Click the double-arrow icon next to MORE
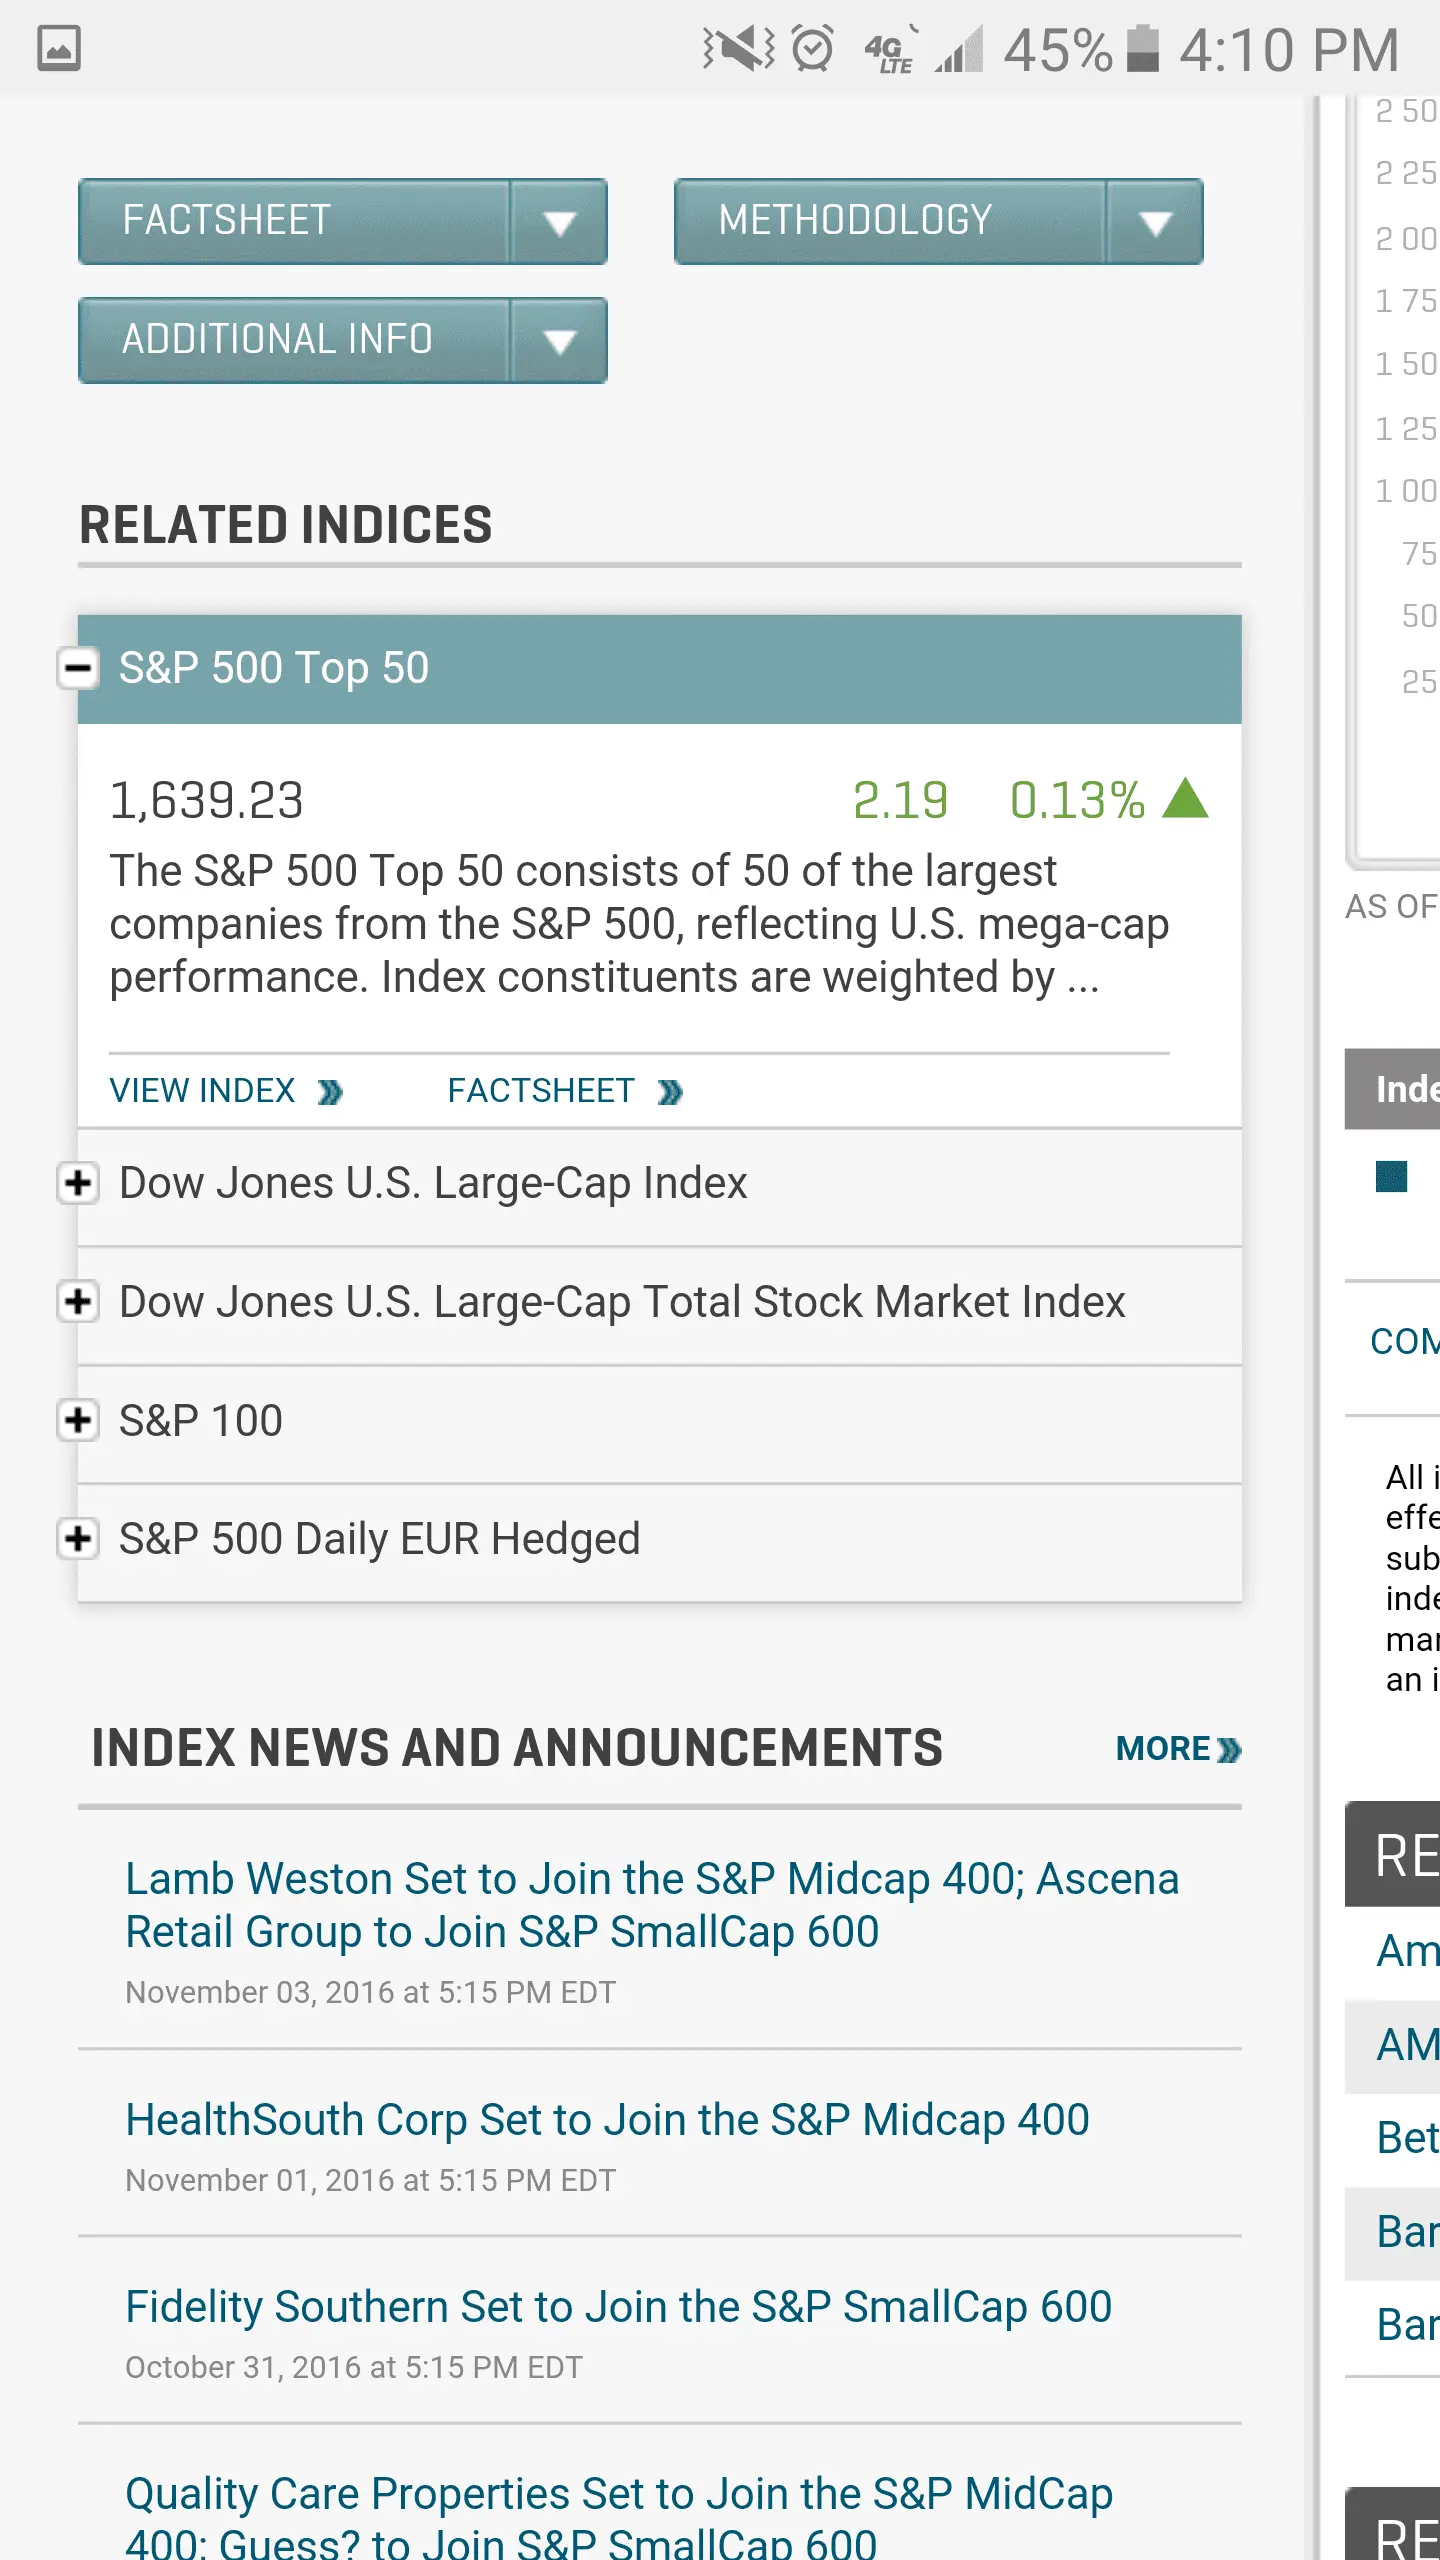 1229,1750
